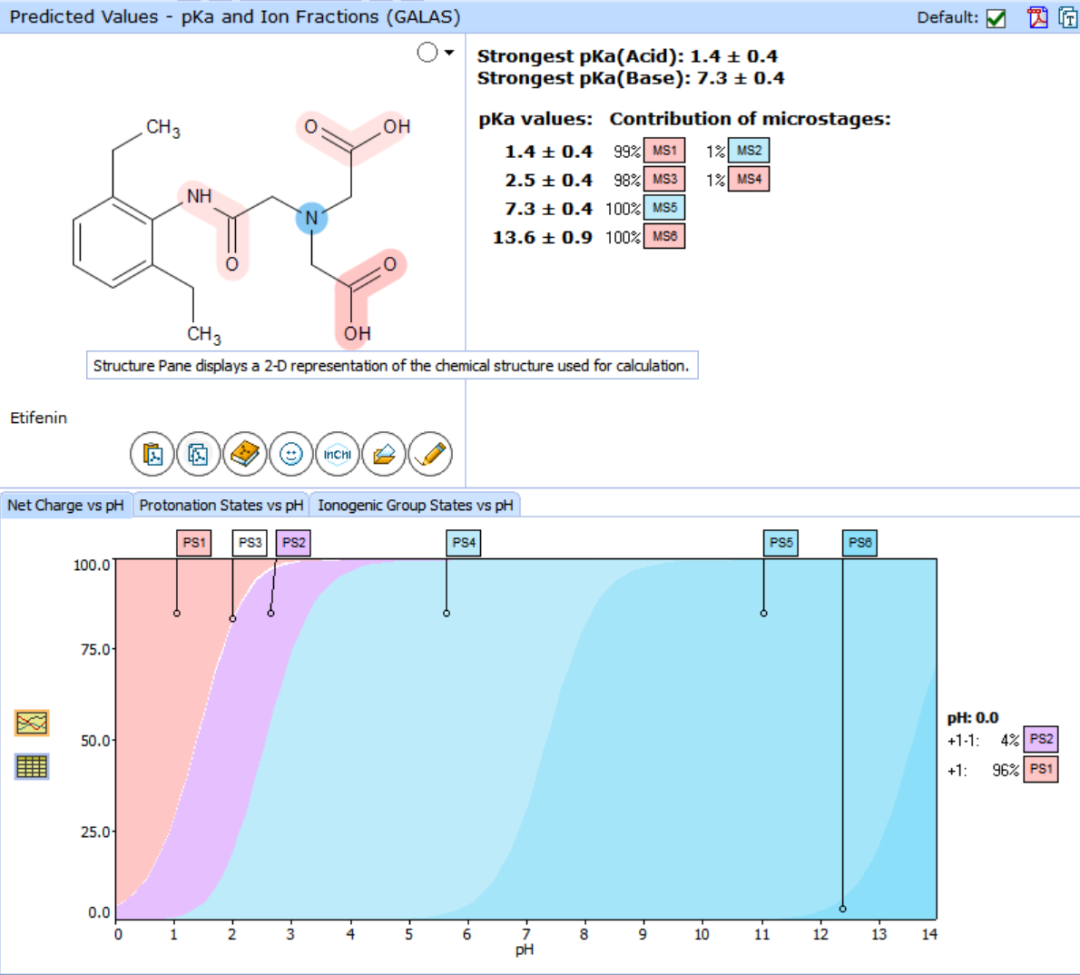The height and width of the screenshot is (975, 1080).
Task: Open the structure dictionary book icon
Action: pos(245,454)
